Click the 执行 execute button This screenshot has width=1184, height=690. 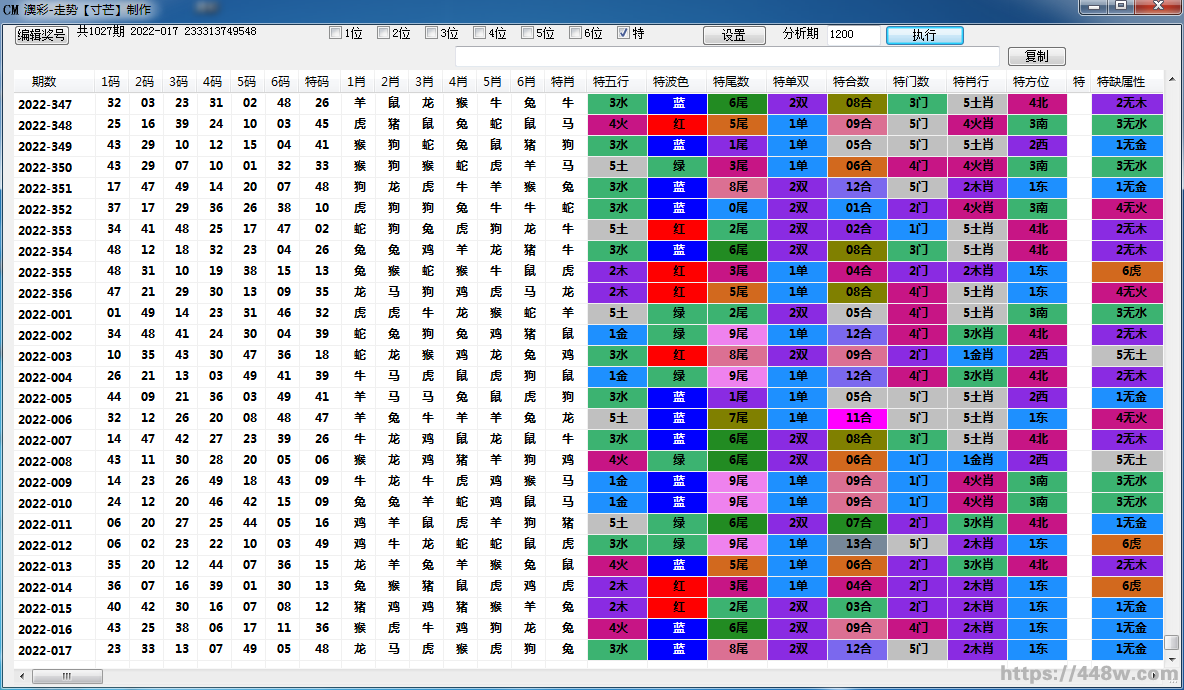click(x=924, y=35)
